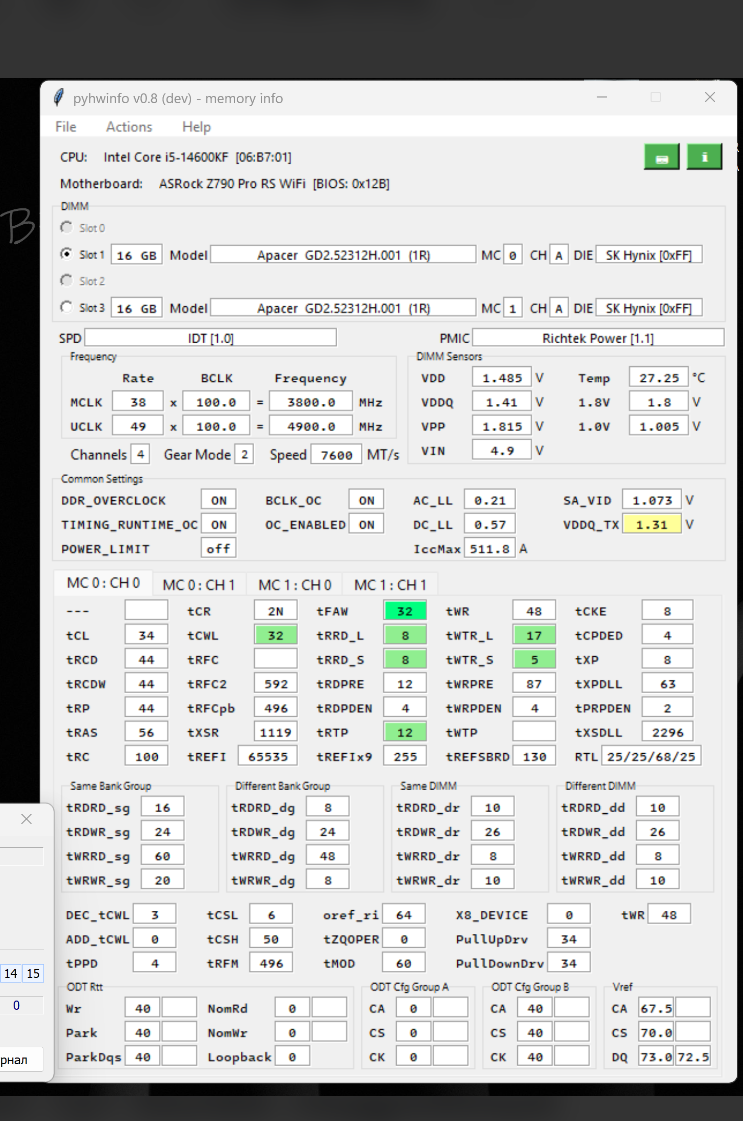Select the Slot 0 radio button

tap(67, 227)
